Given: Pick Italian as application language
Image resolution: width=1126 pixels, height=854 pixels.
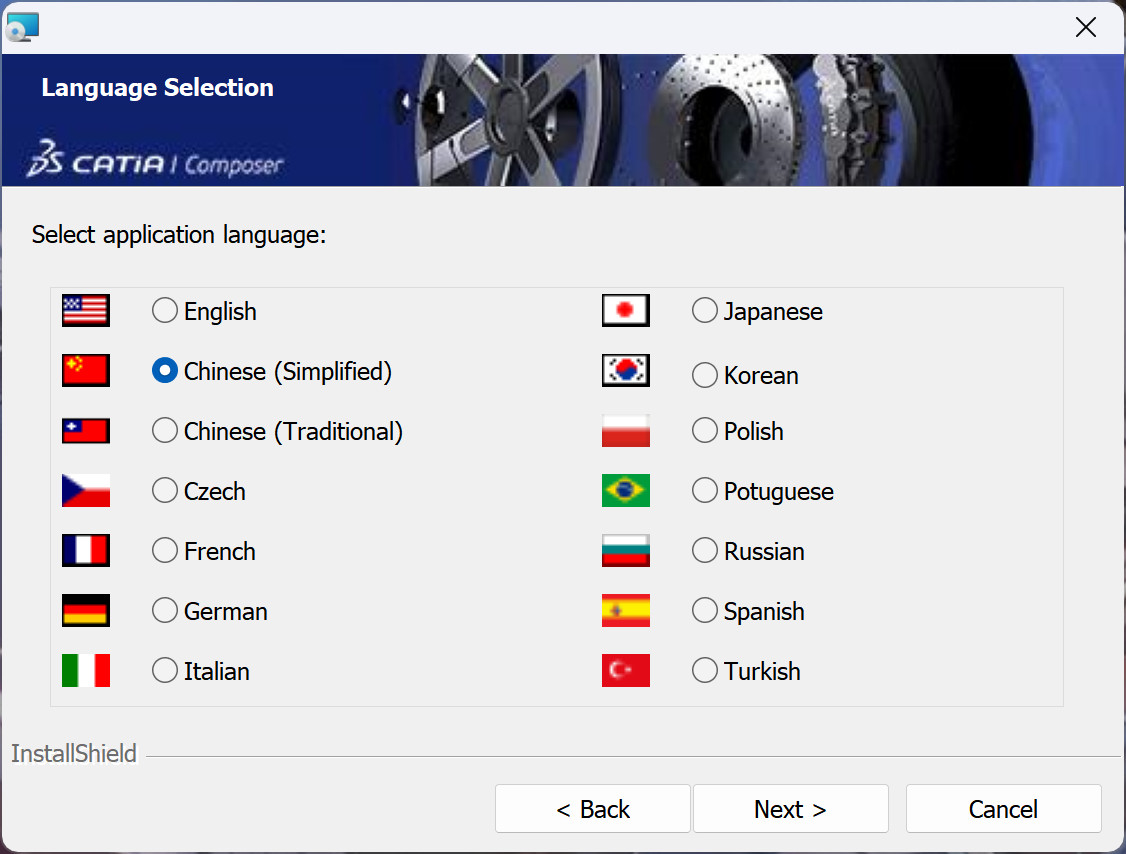Looking at the screenshot, I should [x=165, y=671].
